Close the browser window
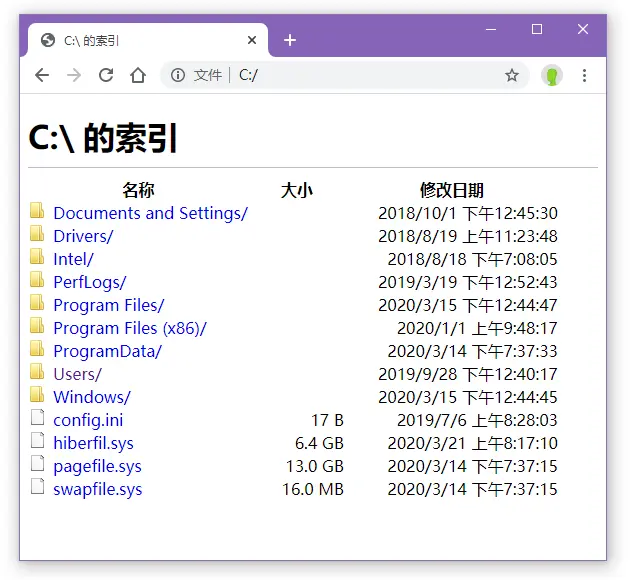The height and width of the screenshot is (580, 630). tap(583, 29)
